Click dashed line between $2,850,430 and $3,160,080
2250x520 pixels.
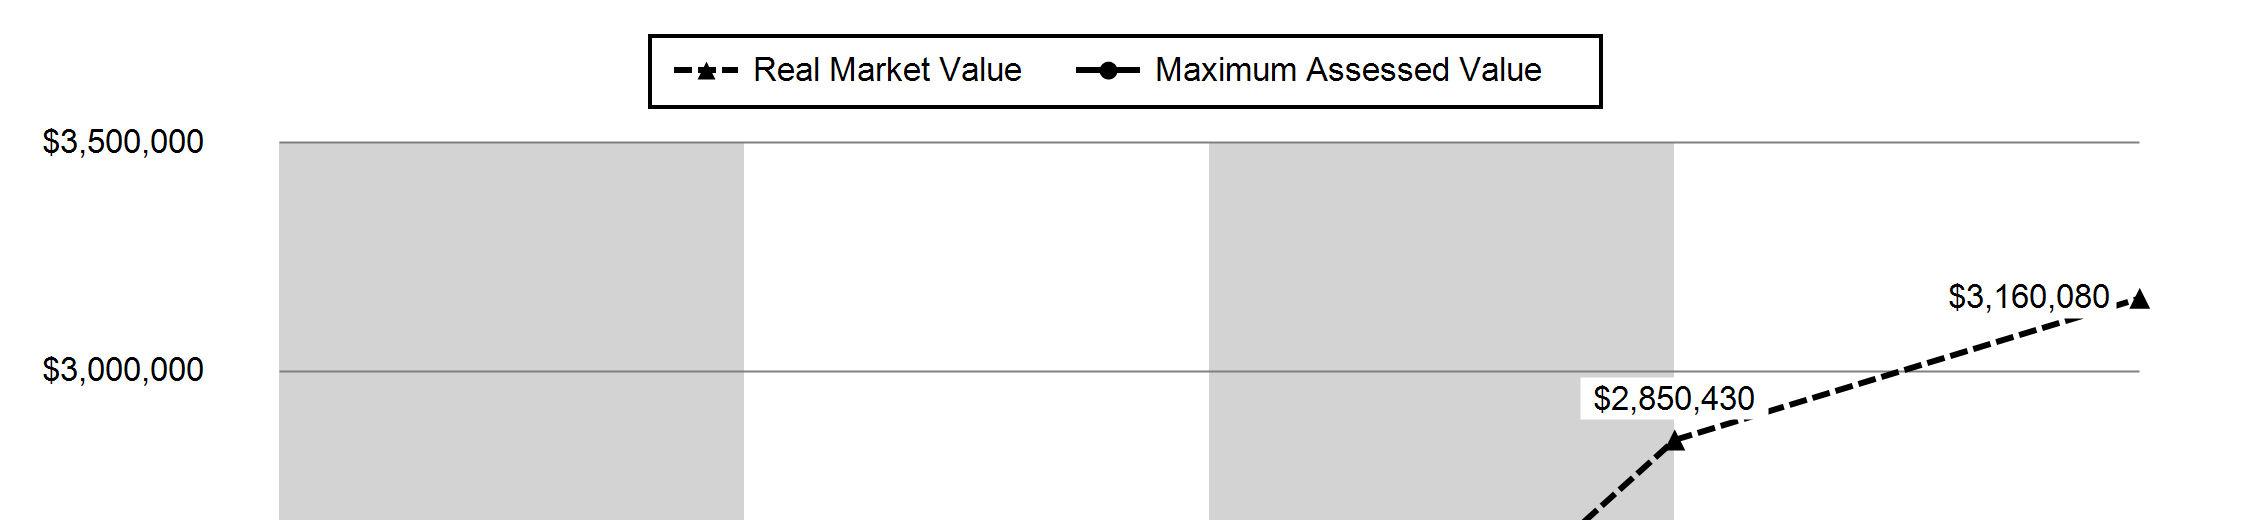(1900, 372)
